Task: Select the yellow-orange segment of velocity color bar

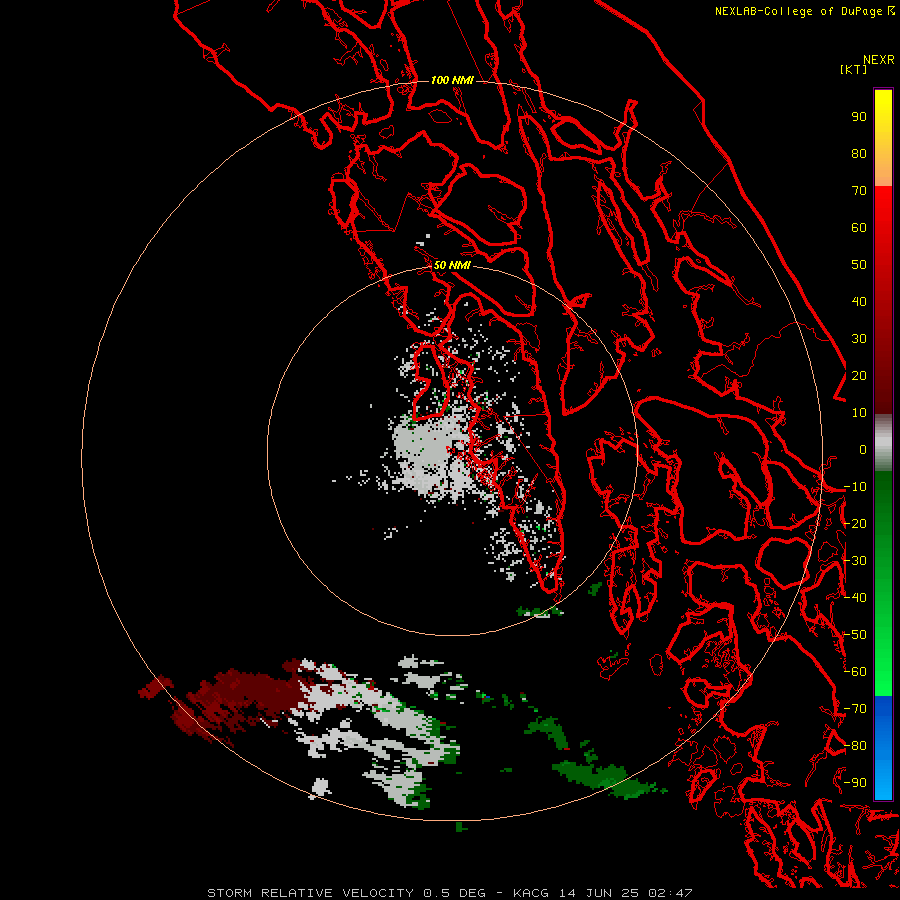Action: coord(883,138)
